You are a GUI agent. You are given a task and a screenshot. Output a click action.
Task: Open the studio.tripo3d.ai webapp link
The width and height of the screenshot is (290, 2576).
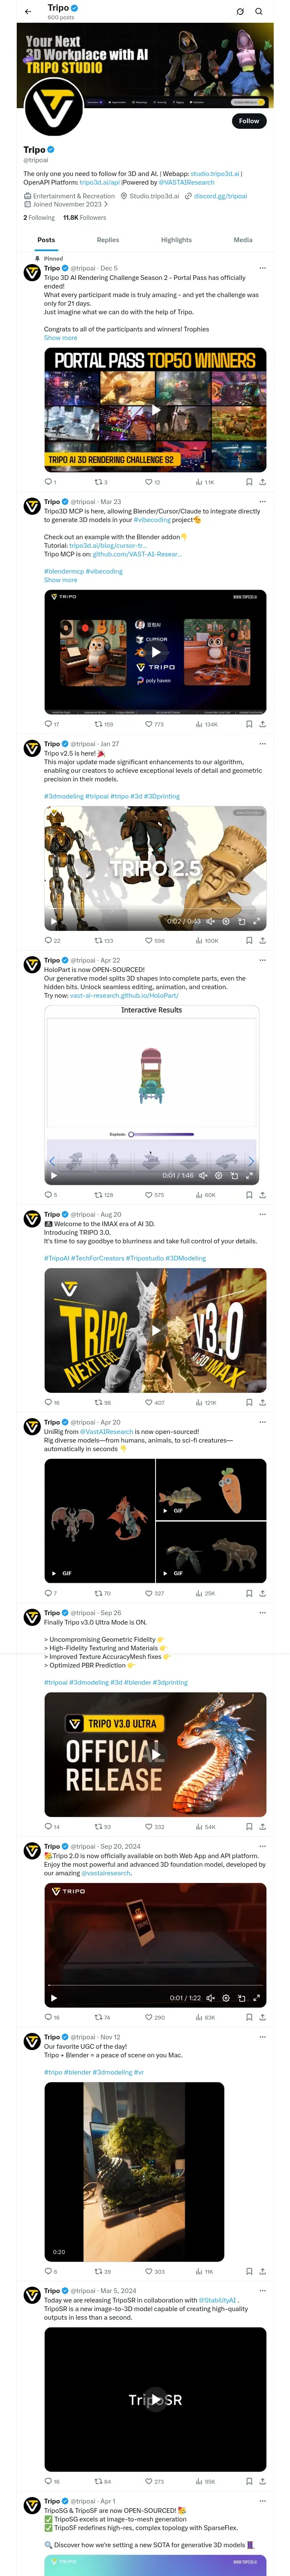(x=215, y=174)
